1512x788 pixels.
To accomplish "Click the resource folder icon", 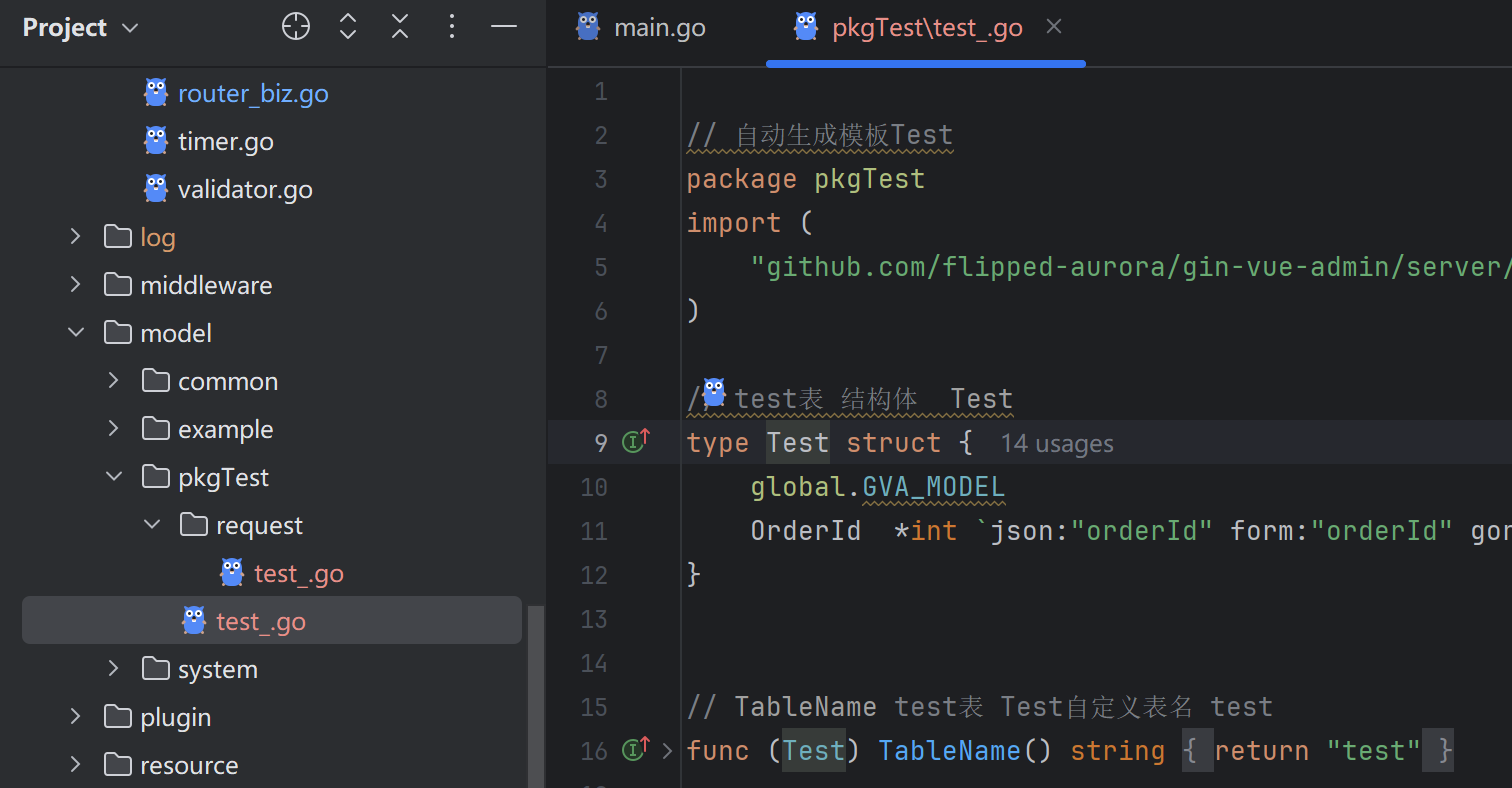I will coord(118,765).
